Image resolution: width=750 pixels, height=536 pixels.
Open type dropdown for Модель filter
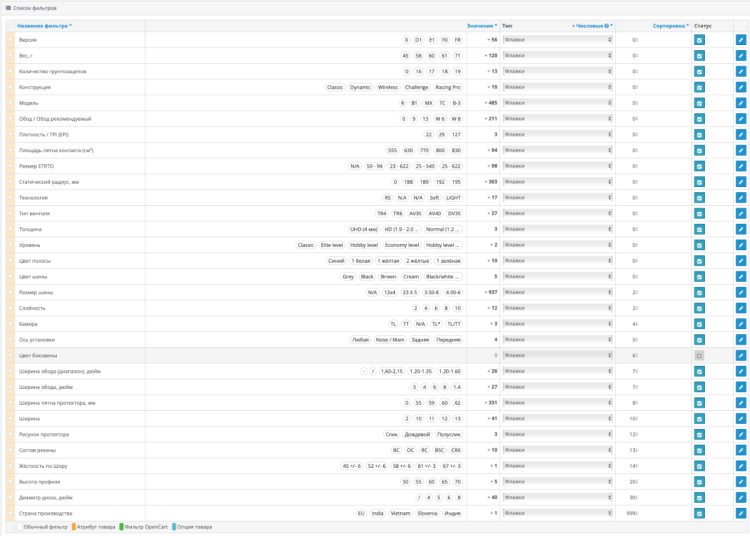point(557,103)
